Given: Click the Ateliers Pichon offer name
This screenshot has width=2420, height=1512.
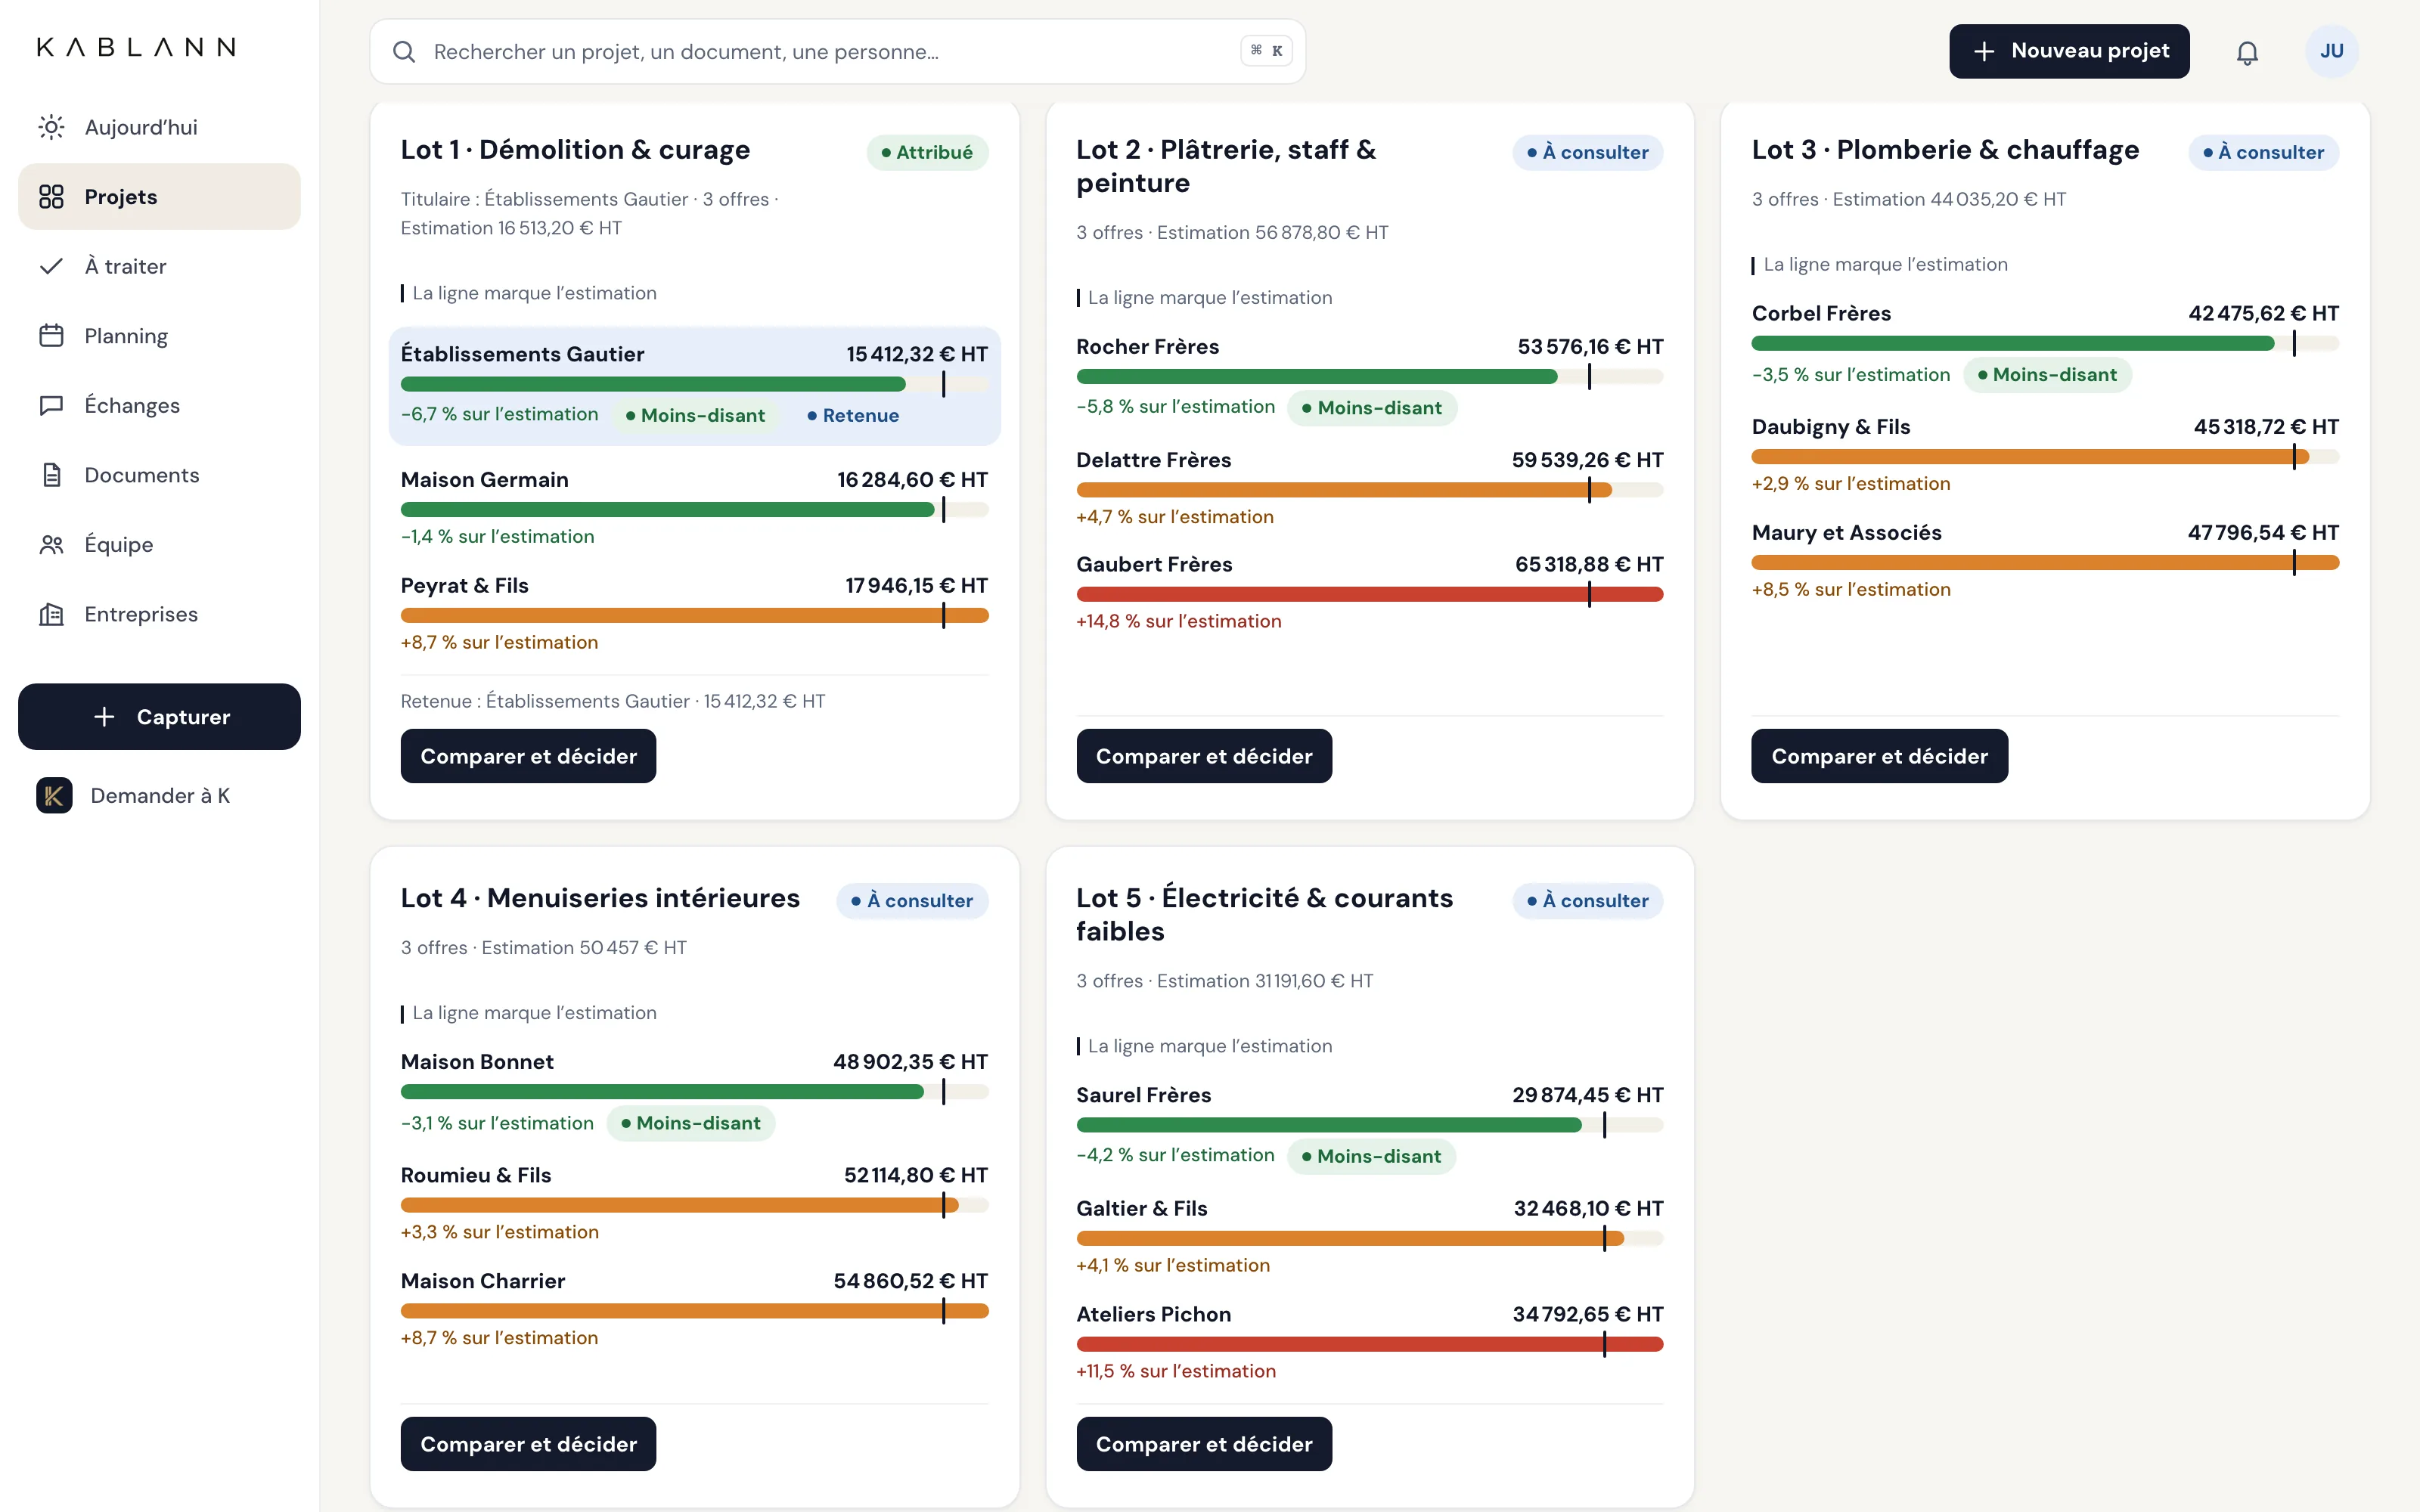Looking at the screenshot, I should tap(1153, 1314).
